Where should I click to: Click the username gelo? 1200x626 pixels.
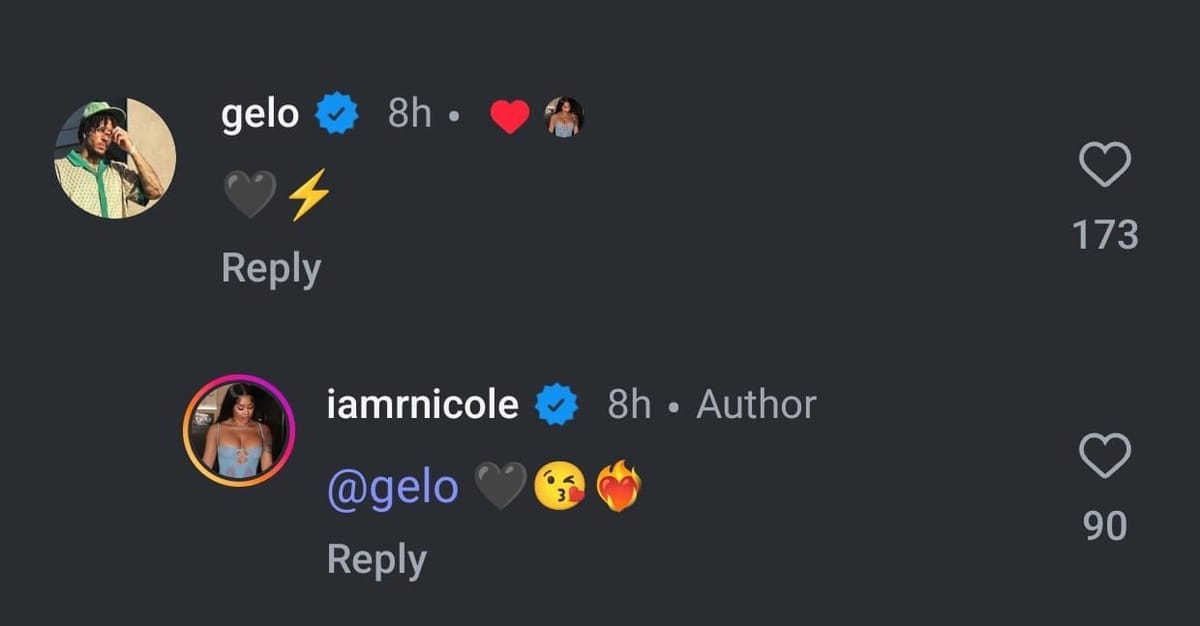point(259,113)
